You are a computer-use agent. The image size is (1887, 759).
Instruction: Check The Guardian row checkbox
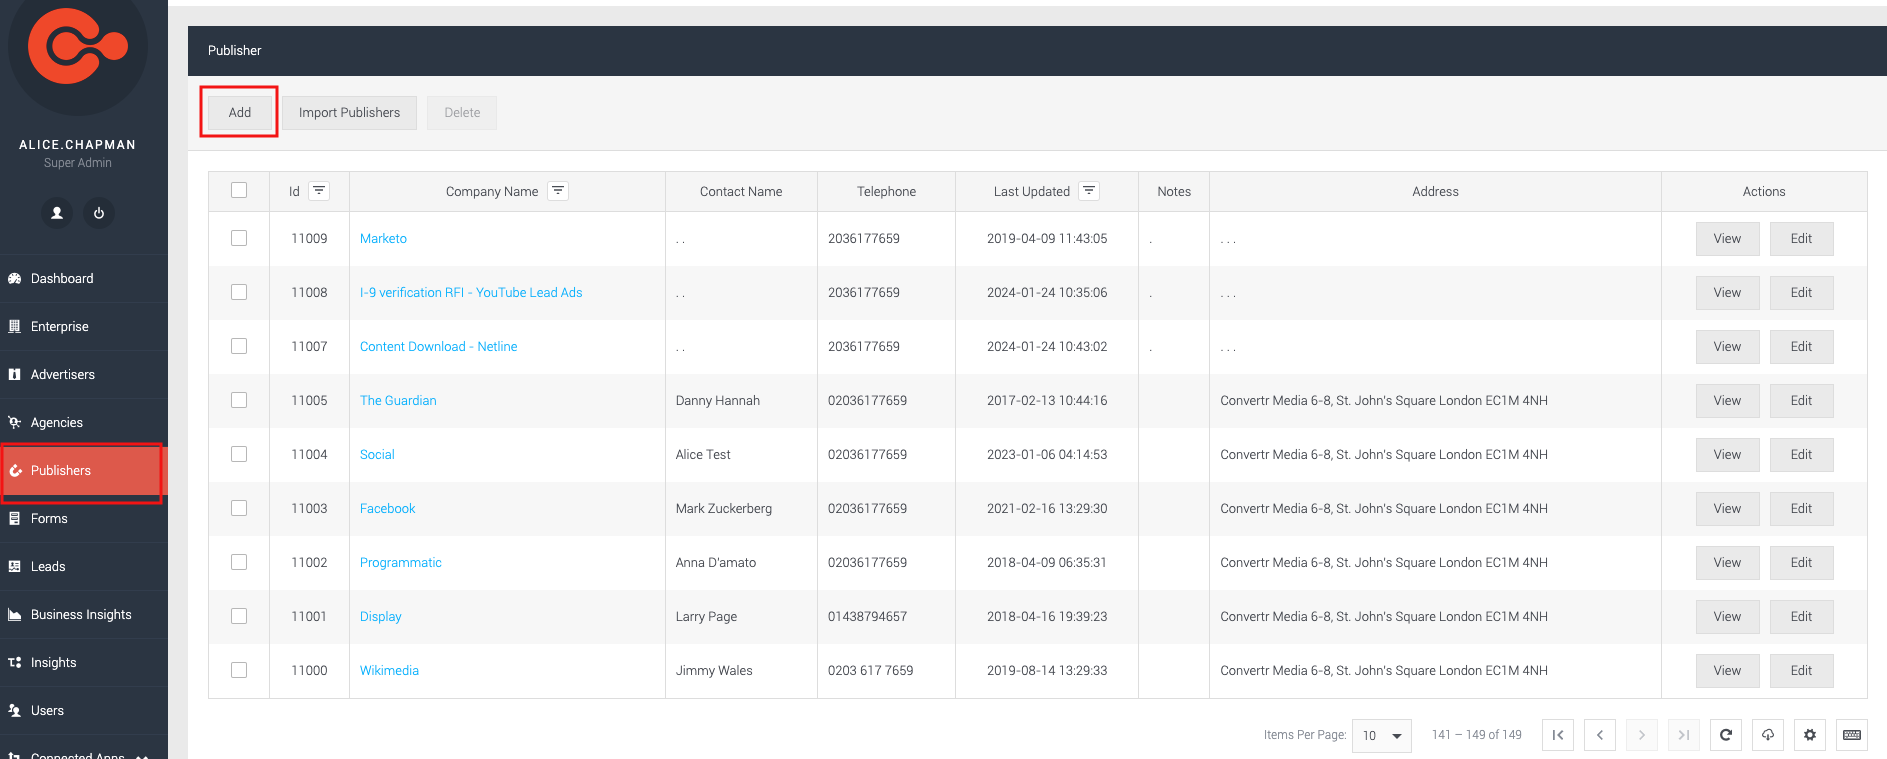[x=239, y=400]
